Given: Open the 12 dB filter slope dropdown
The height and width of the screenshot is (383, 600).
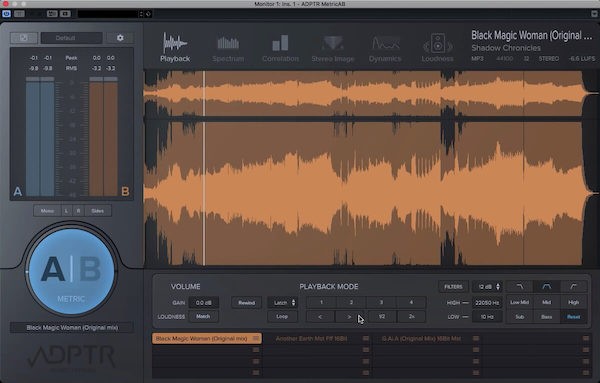Looking at the screenshot, I should (487, 287).
